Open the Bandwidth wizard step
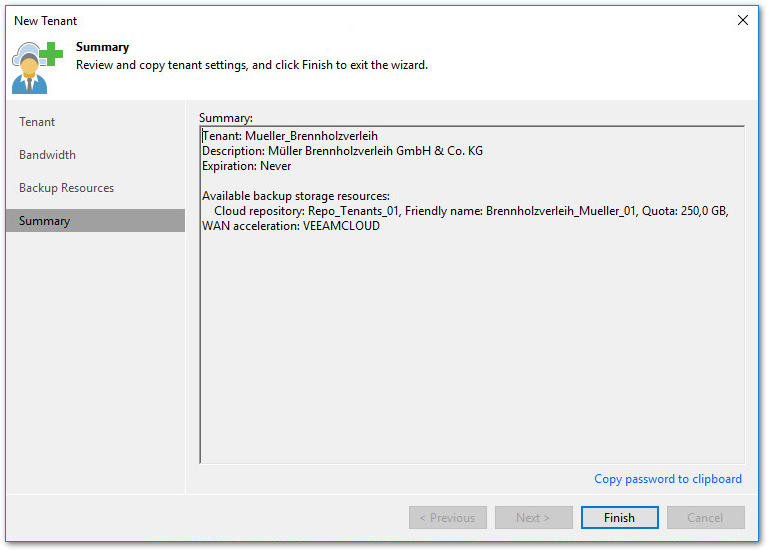Viewport: 768px width, 551px height. coord(47,155)
